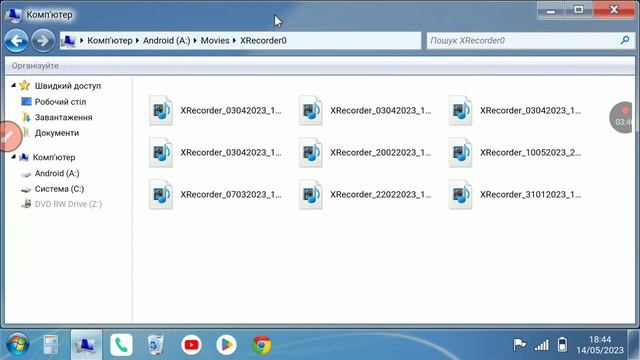640x360 pixels.
Task: Click the media icon of XRecorder_10052023 file
Action: [x=460, y=152]
